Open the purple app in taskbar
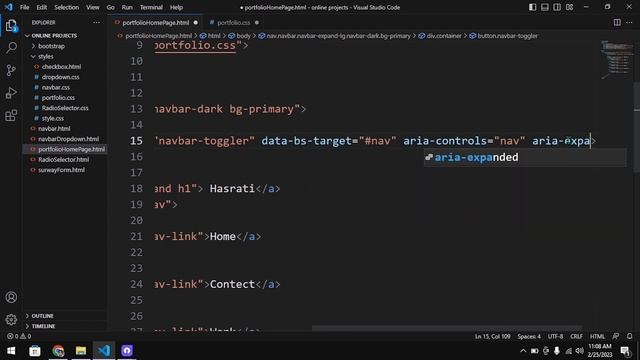This screenshot has width=640, height=360. tap(127, 351)
